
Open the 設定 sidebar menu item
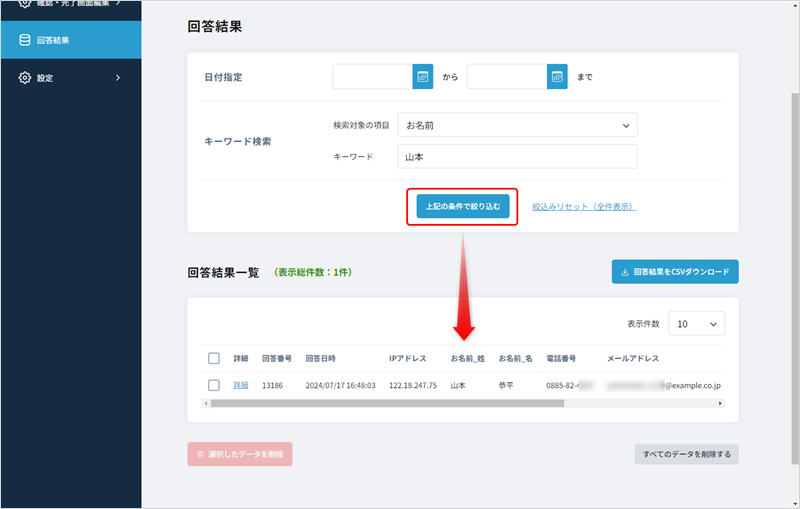pyautogui.click(x=71, y=78)
